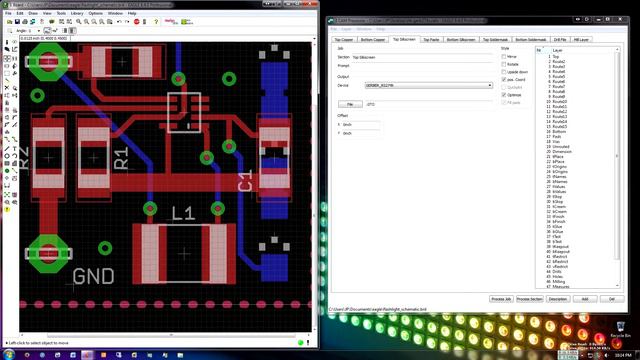640x360 pixels.
Task: Save the board with the disk icon
Action: (x=17, y=22)
